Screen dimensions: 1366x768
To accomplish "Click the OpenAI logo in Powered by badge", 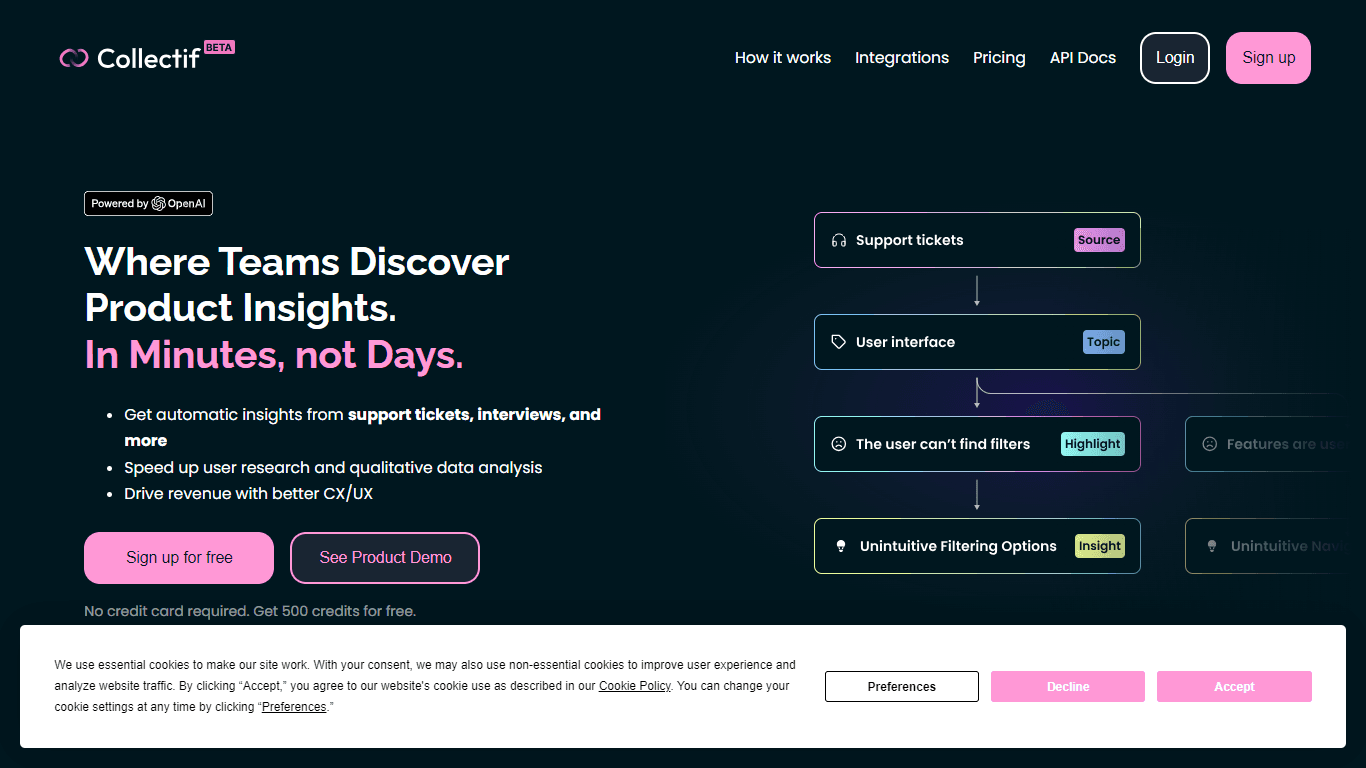I will click(x=158, y=204).
